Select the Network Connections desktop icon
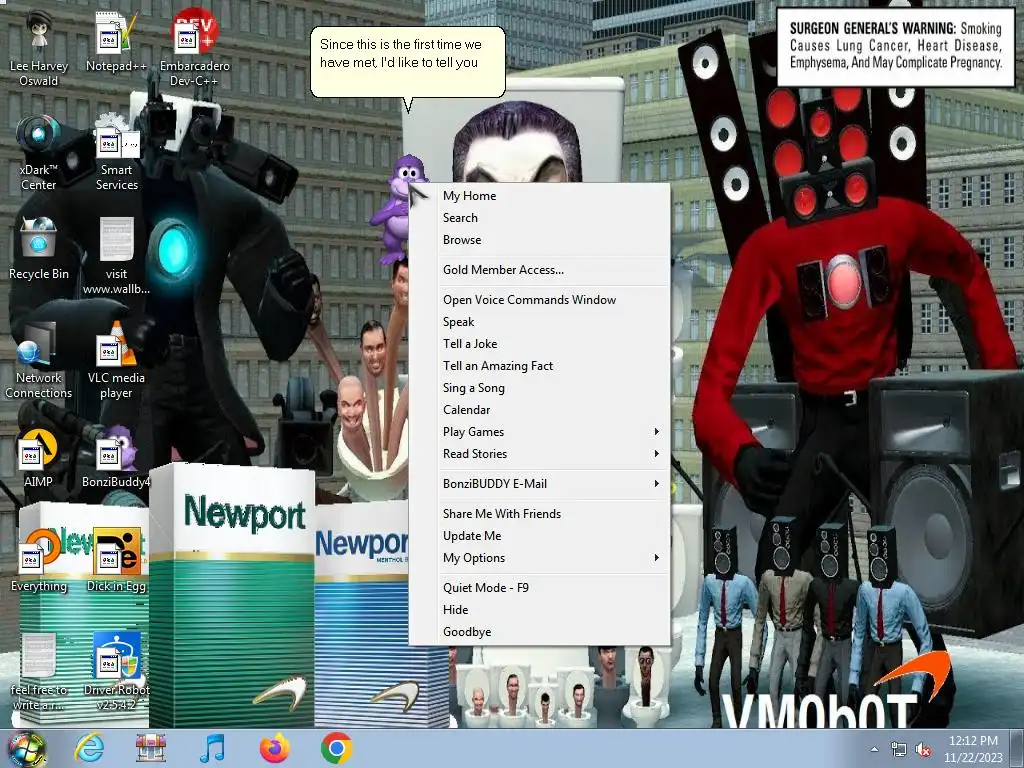 pos(39,361)
